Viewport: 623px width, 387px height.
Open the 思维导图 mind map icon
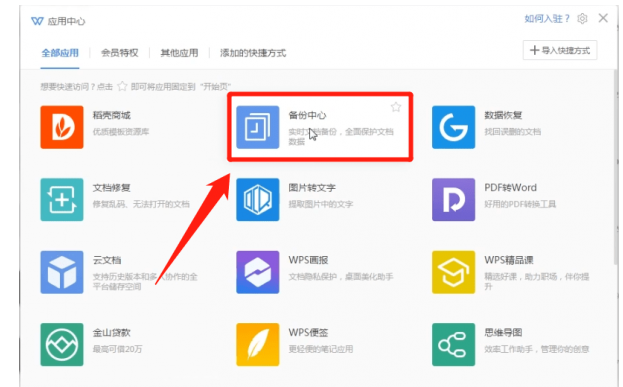[x=453, y=344]
